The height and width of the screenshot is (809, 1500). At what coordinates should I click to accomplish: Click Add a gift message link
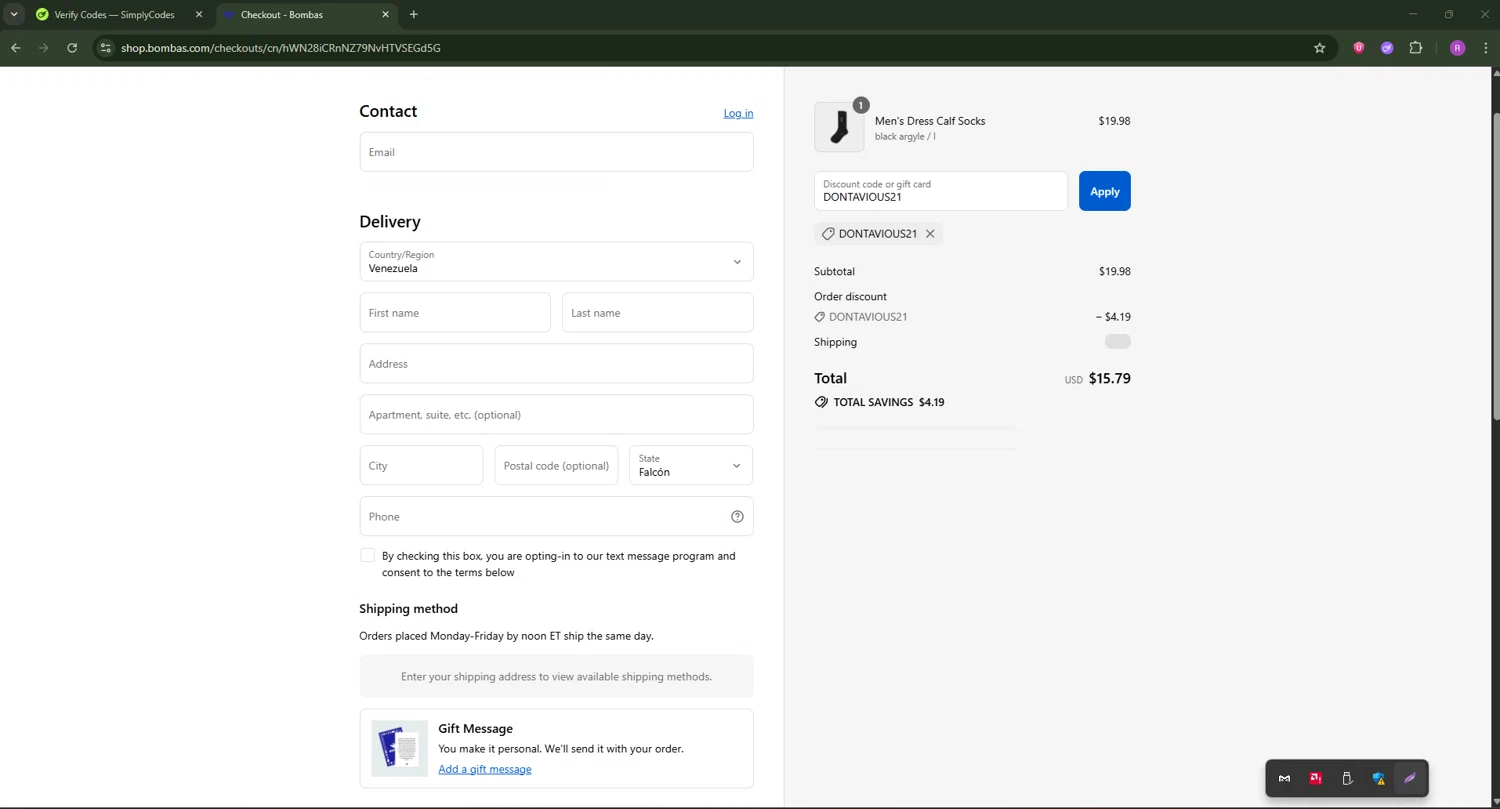click(x=485, y=769)
